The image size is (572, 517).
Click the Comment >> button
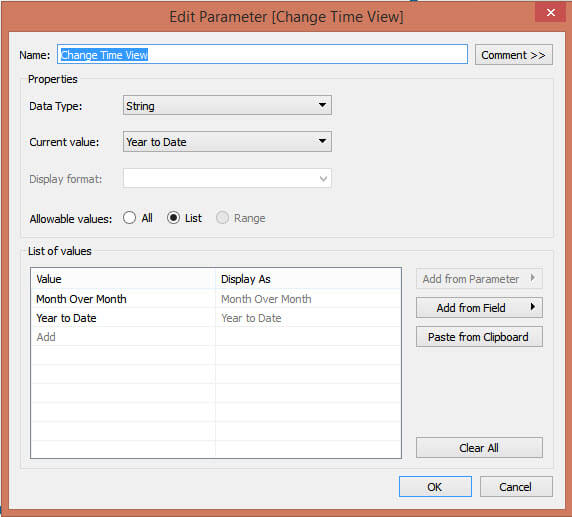click(514, 55)
